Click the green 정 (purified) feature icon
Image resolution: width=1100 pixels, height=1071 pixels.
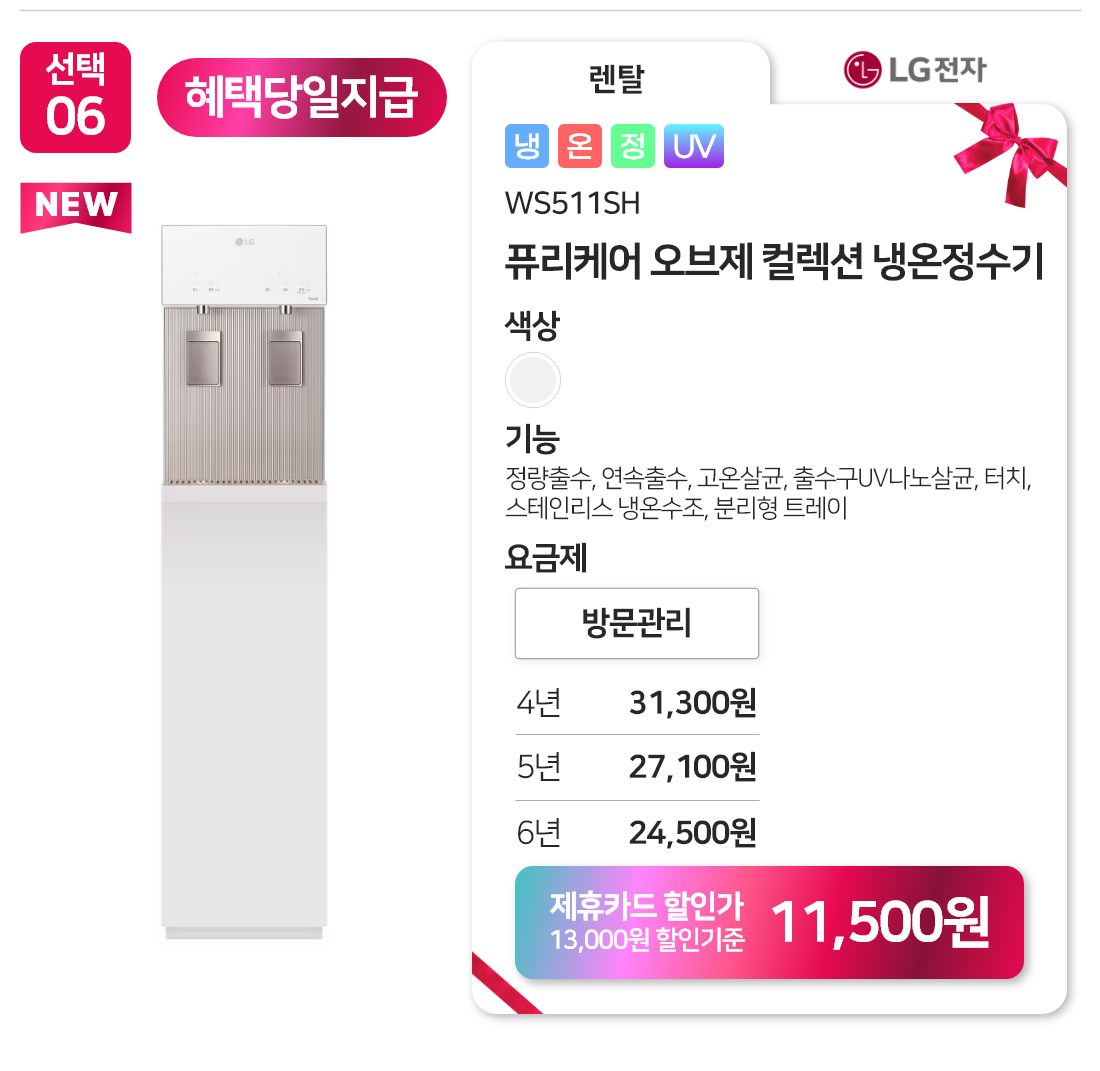(x=632, y=147)
